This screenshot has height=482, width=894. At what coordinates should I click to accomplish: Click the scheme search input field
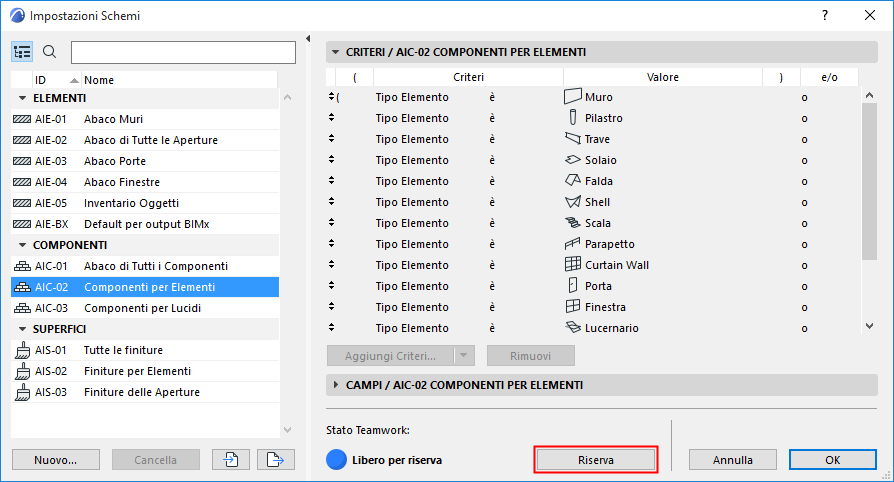pyautogui.click(x=183, y=52)
